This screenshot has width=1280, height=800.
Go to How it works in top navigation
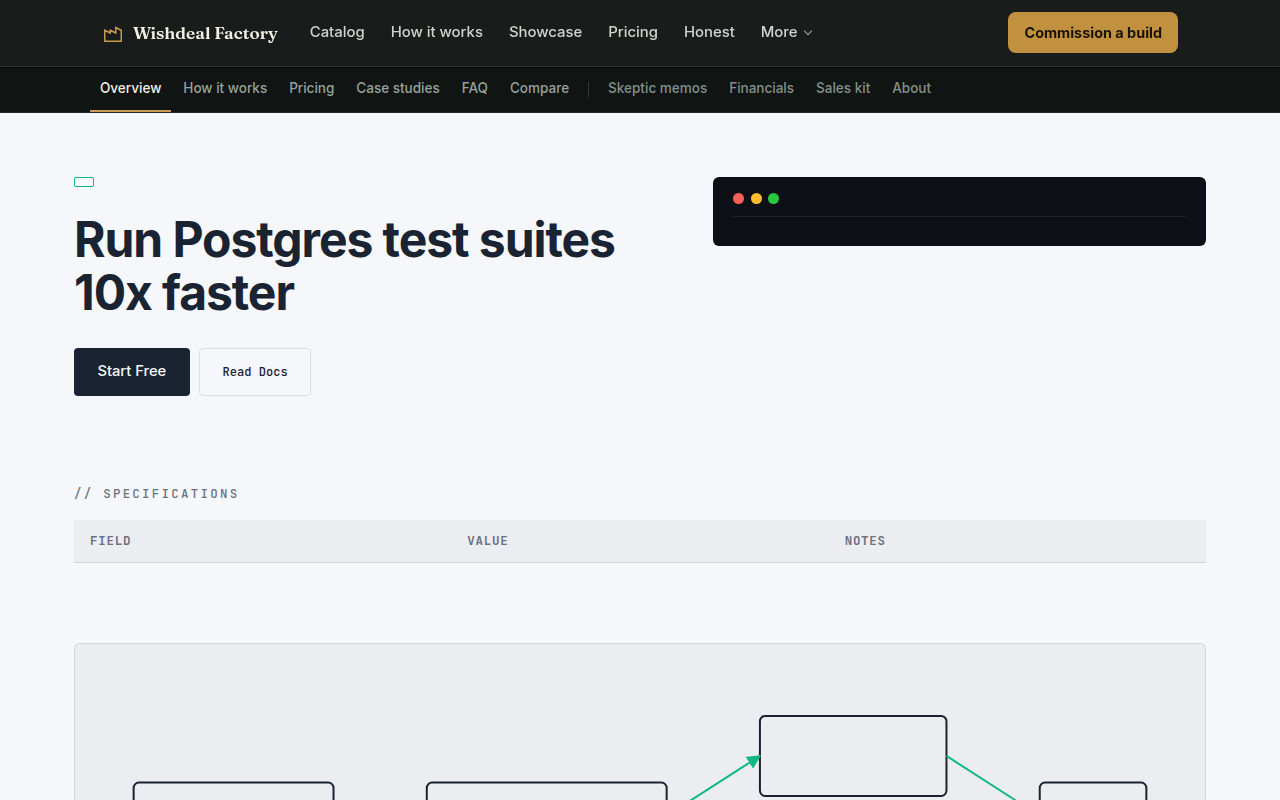click(437, 32)
